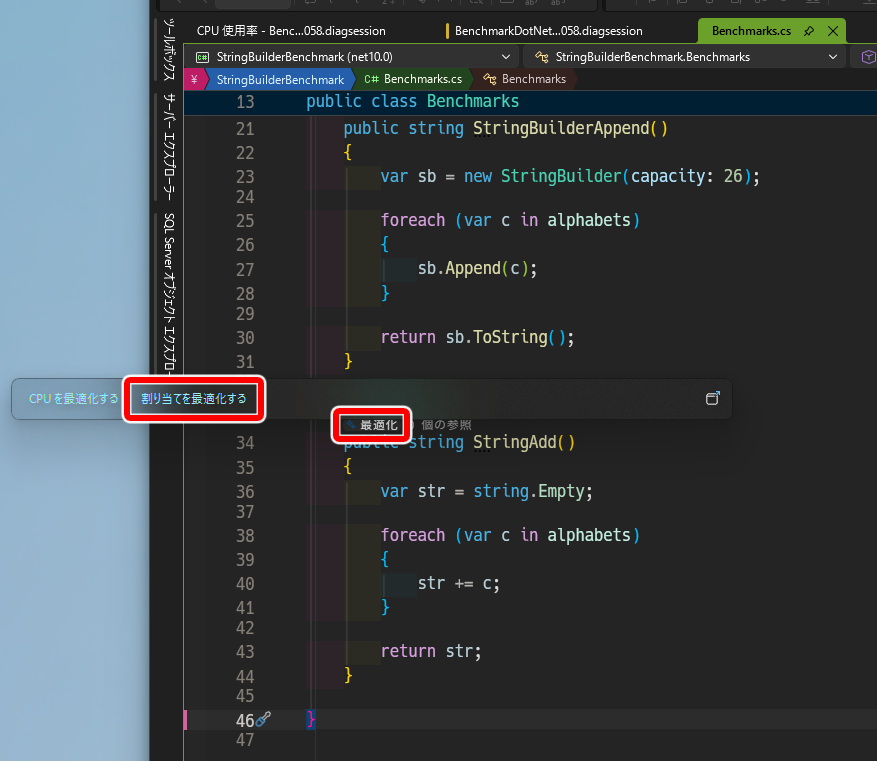Click the purple cube icon beside class dropdown
877x761 pixels.
click(868, 57)
